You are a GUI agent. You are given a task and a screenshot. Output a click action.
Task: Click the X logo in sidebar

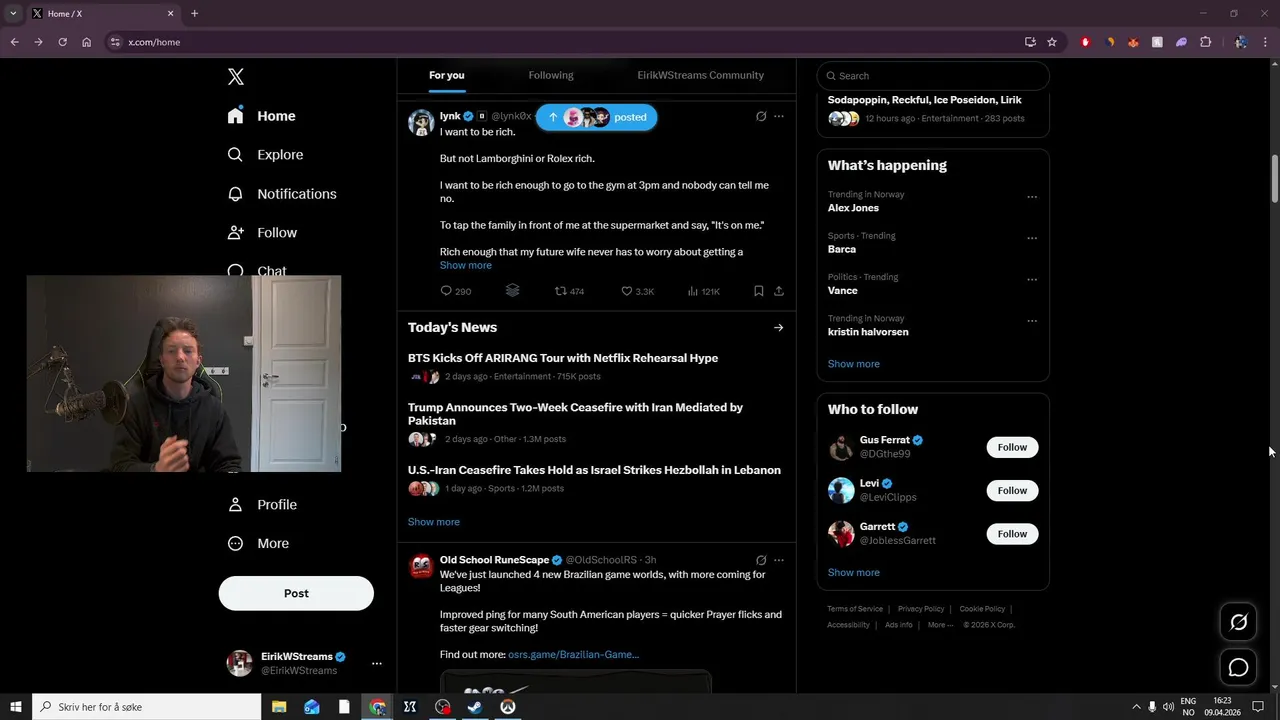(x=235, y=77)
